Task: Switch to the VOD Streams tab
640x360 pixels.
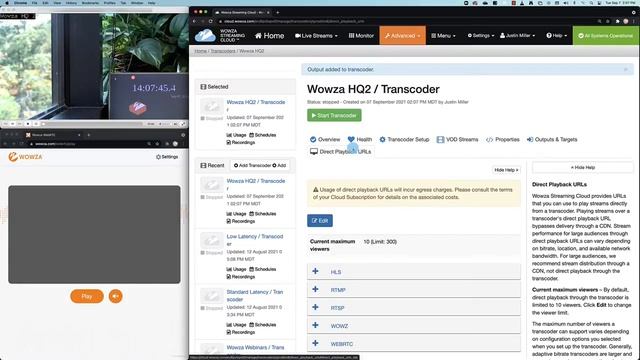Action: pyautogui.click(x=457, y=140)
